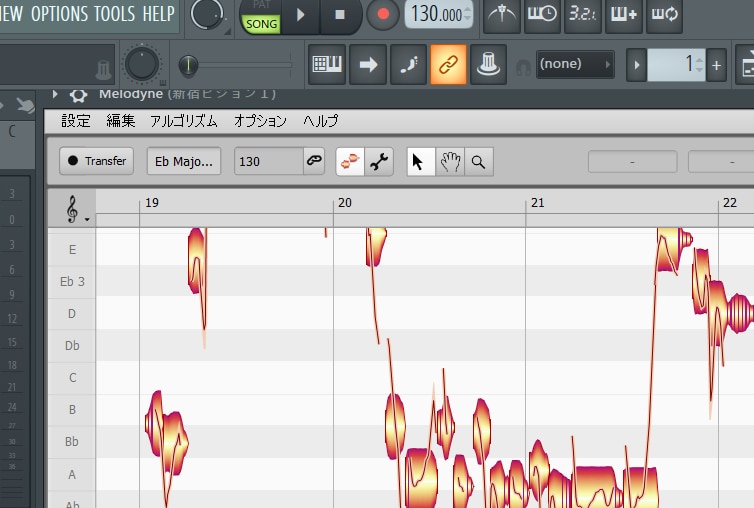Select the note blob at bar 19 on B
The image size is (754, 508).
(156, 423)
